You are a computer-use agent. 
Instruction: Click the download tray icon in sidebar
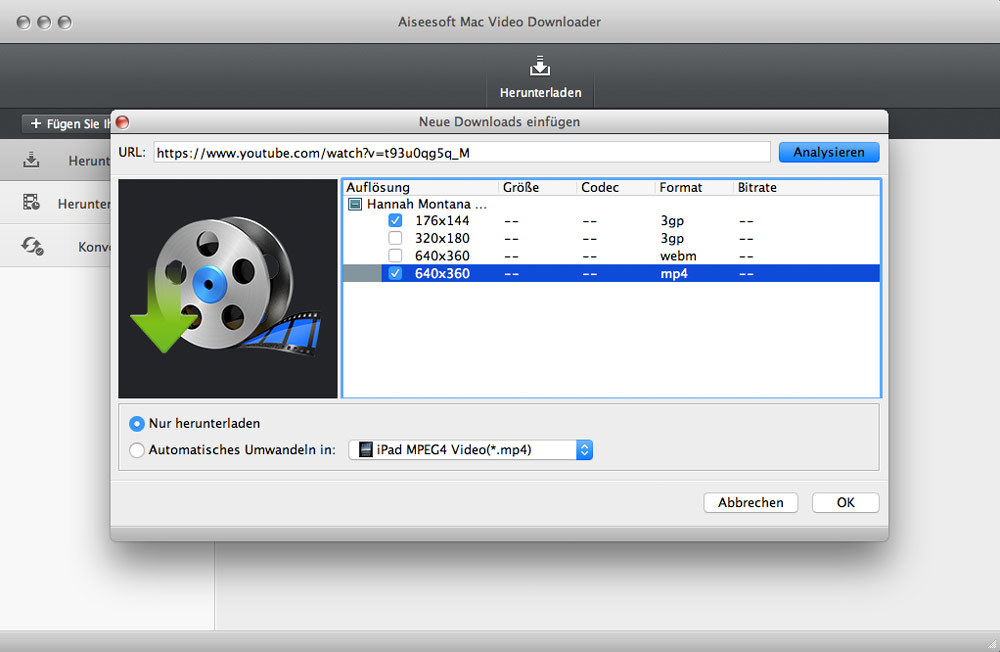[31, 160]
